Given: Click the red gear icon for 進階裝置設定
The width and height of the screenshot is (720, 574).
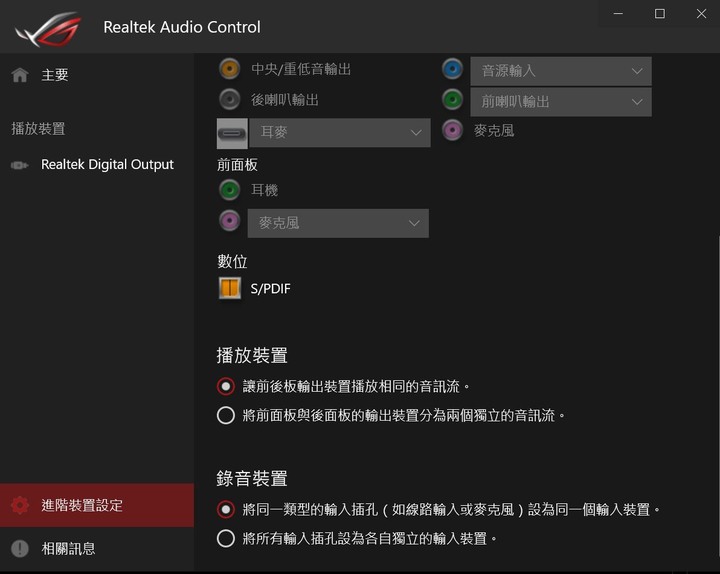Looking at the screenshot, I should coord(20,505).
